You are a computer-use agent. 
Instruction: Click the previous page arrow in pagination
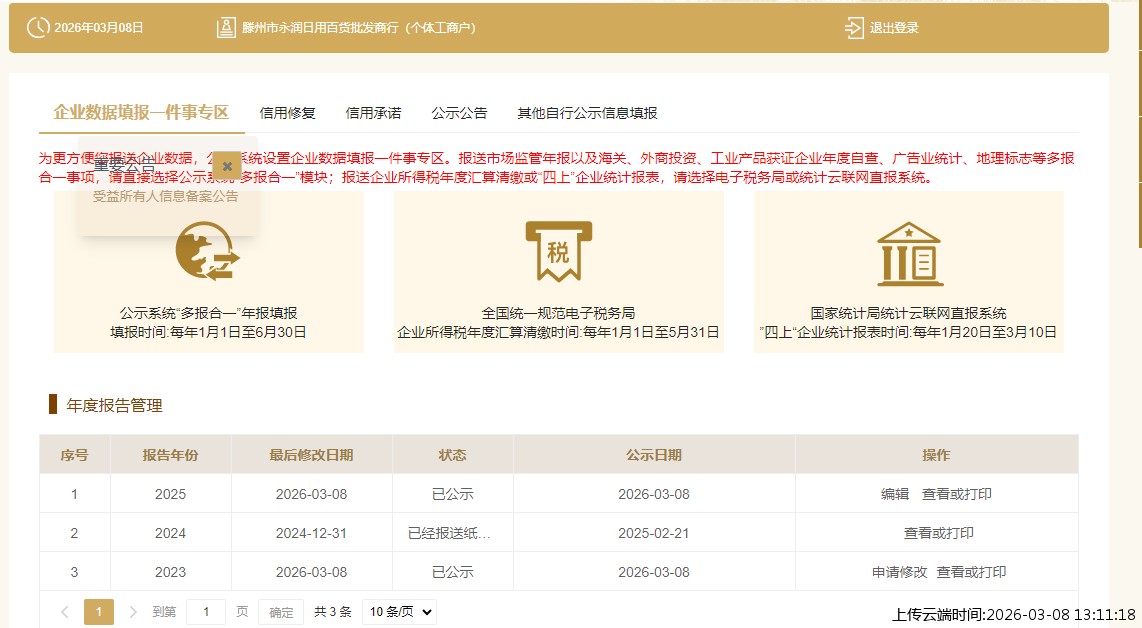pyautogui.click(x=64, y=611)
